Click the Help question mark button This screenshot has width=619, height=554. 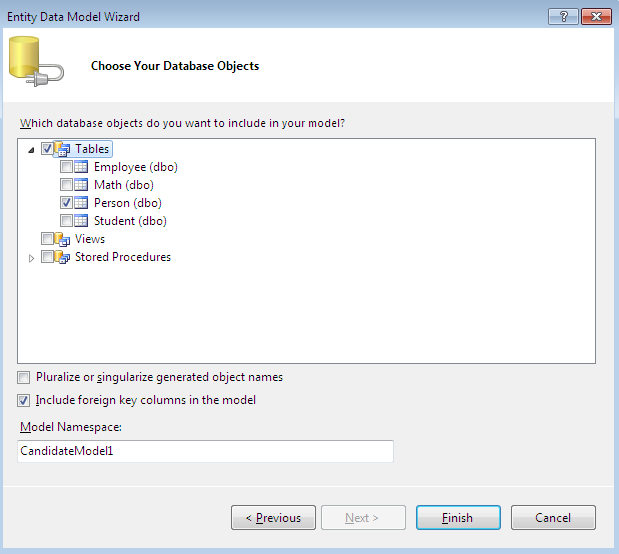563,17
